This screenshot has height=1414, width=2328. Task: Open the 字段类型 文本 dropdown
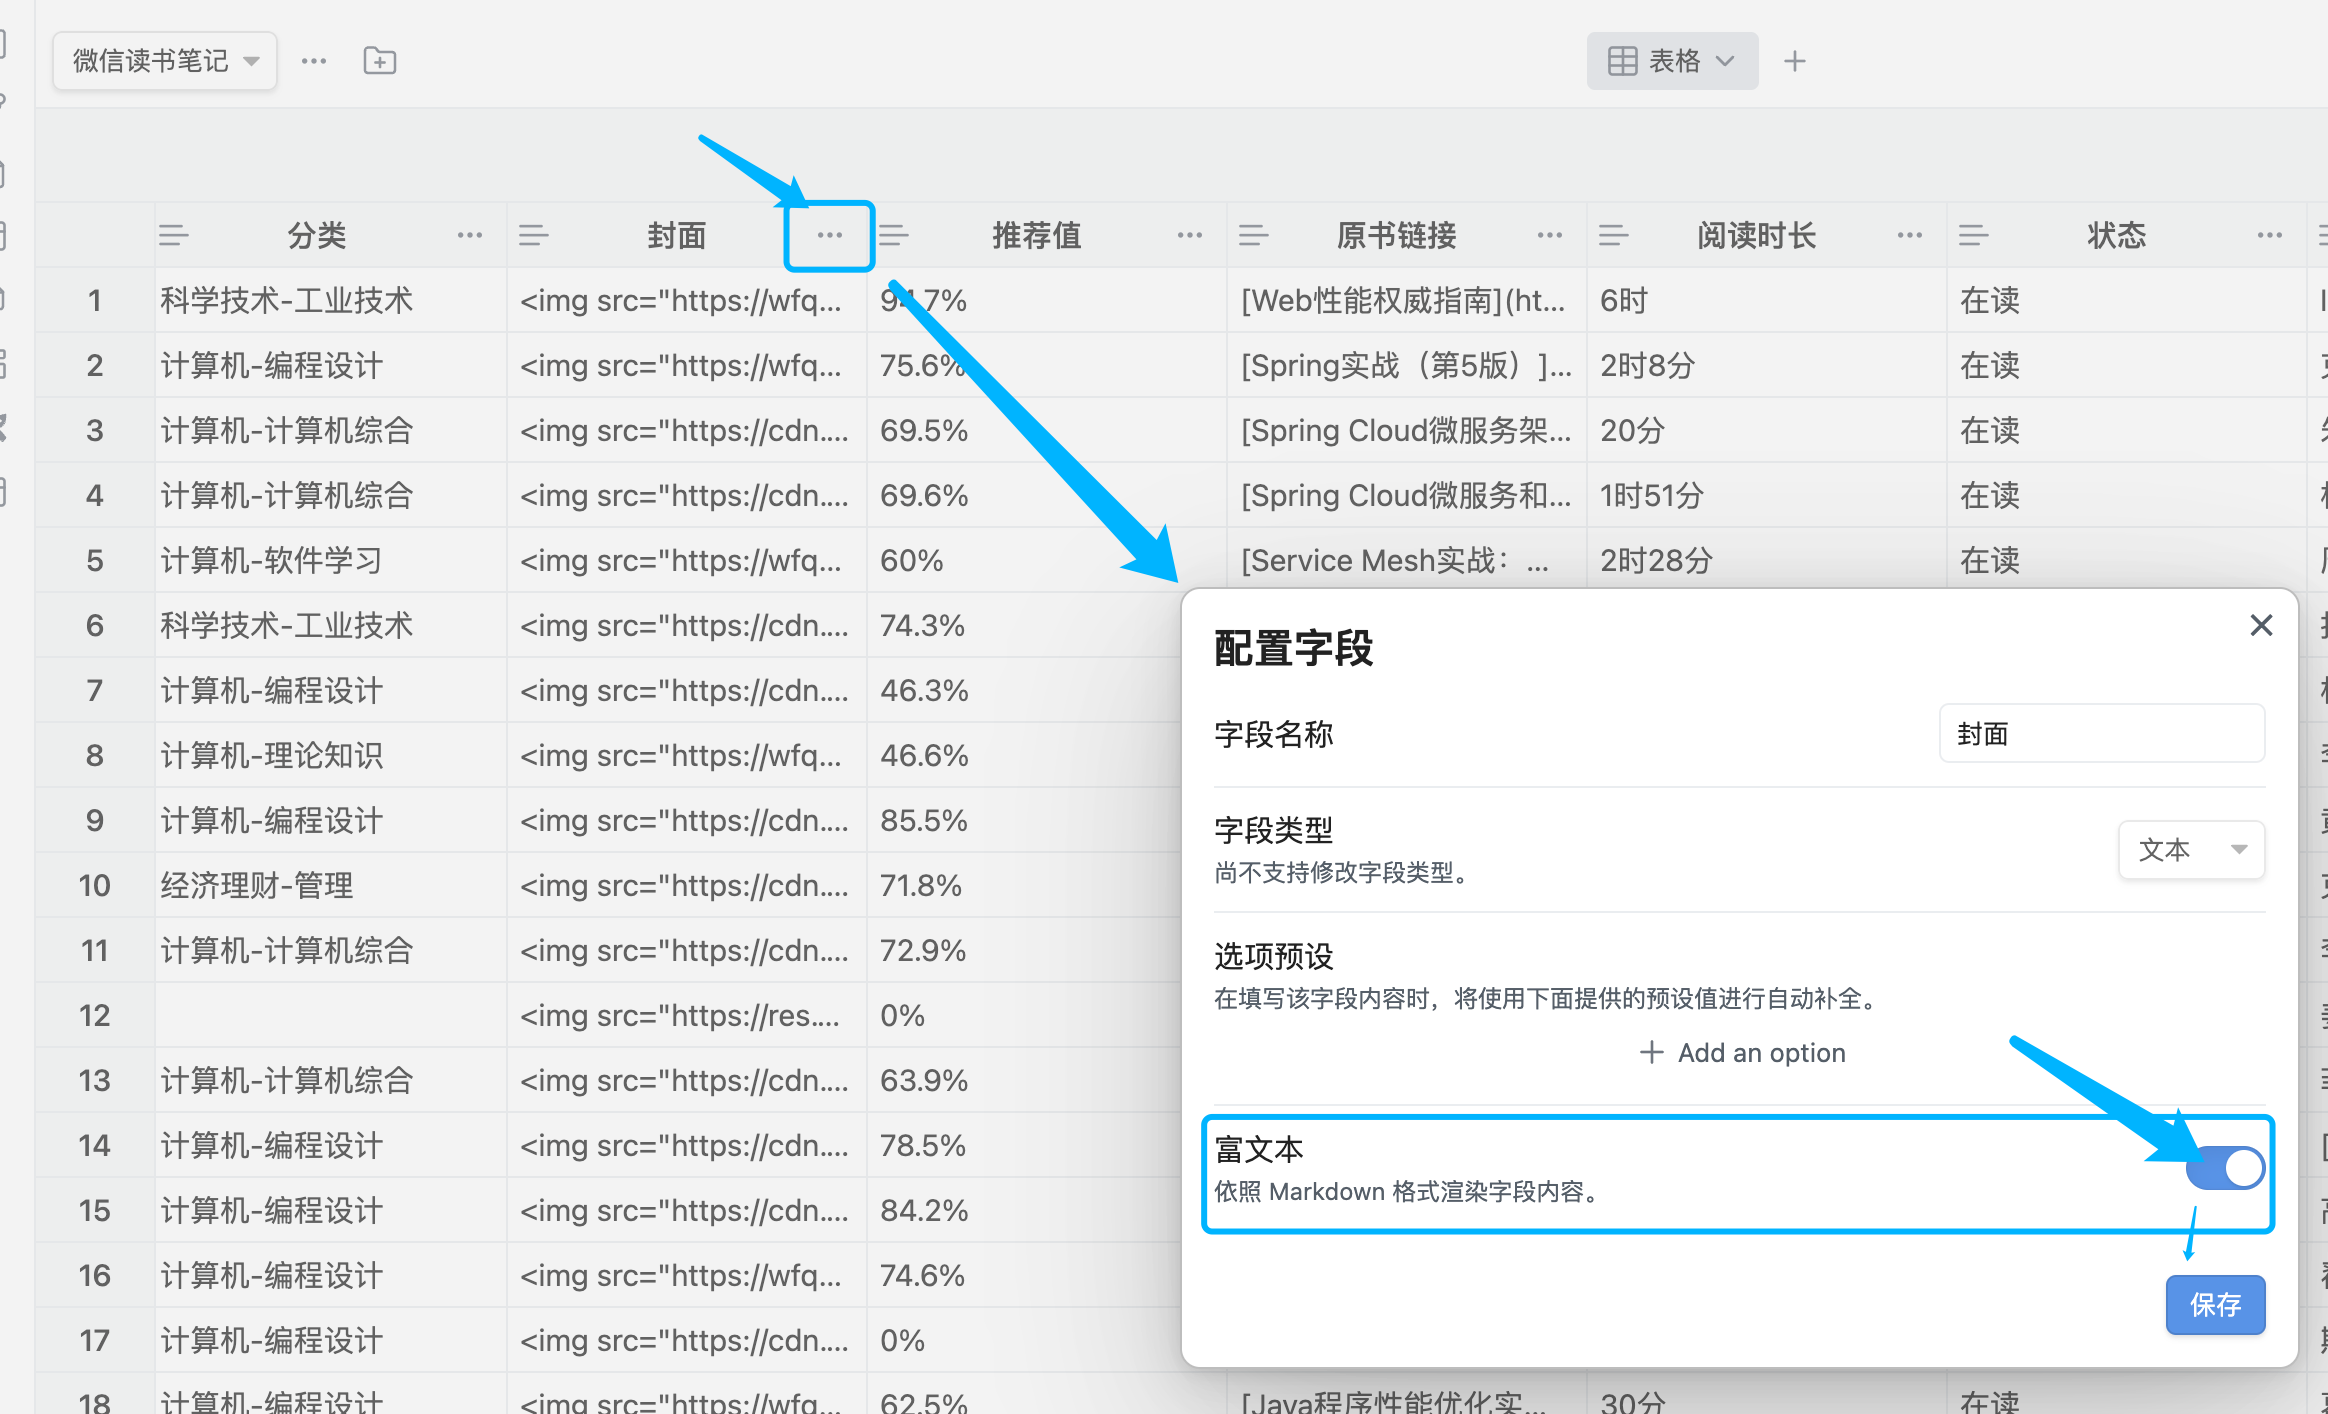point(2191,850)
